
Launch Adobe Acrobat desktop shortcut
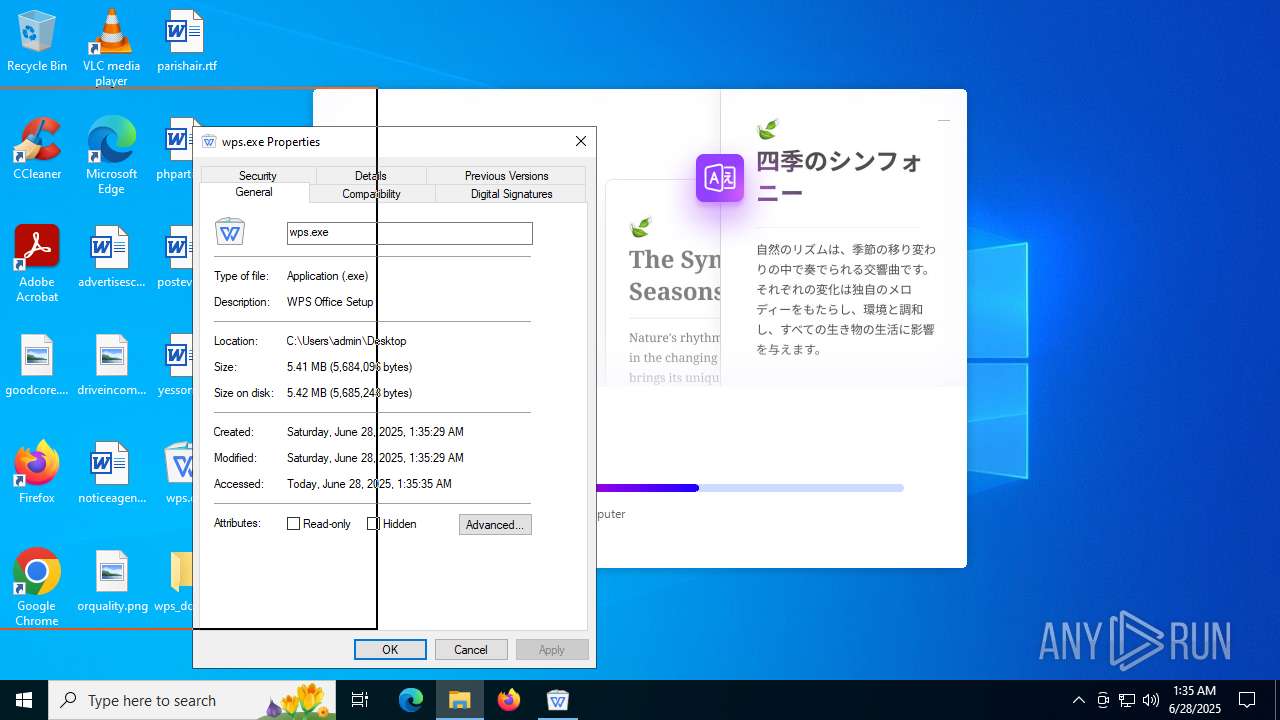point(37,263)
